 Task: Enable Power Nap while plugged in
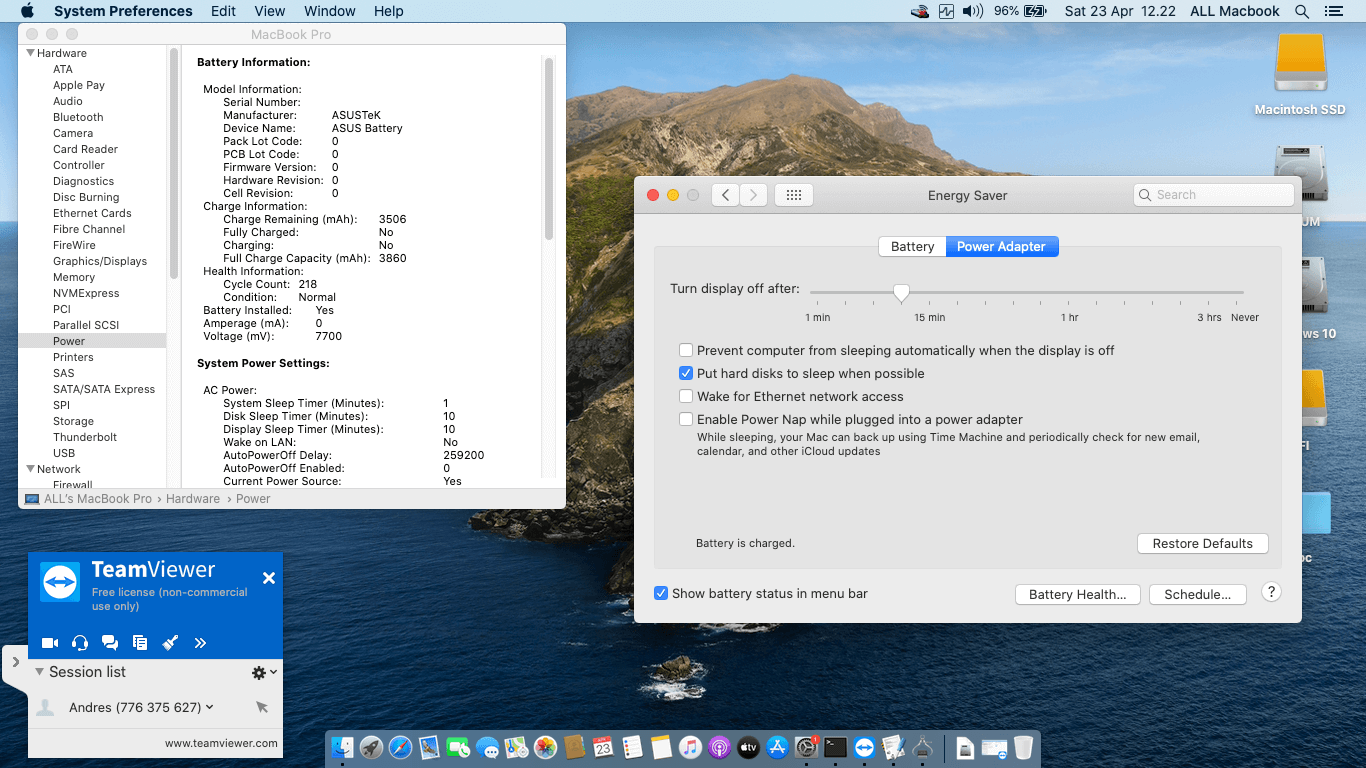point(686,419)
